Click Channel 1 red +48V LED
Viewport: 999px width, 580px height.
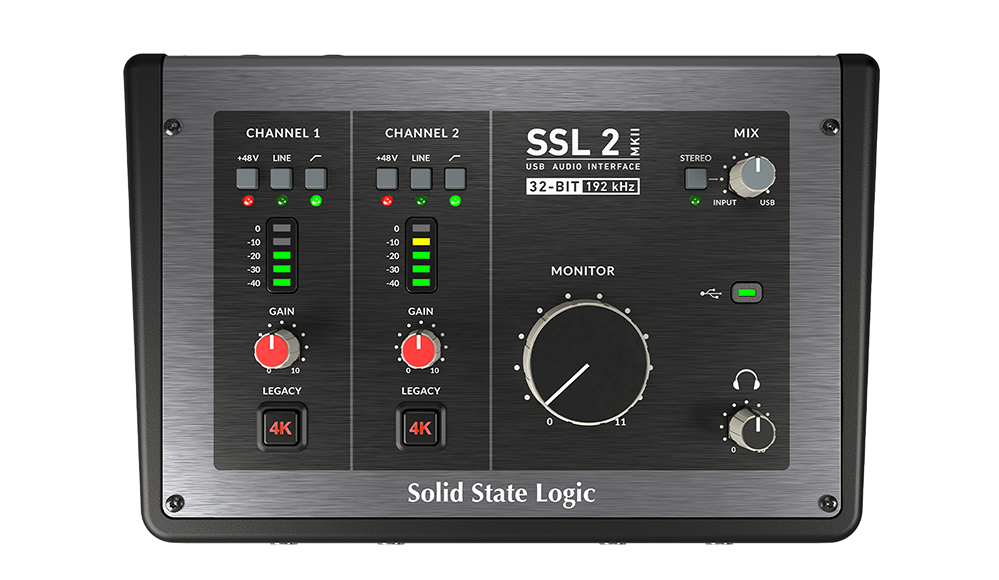point(248,201)
